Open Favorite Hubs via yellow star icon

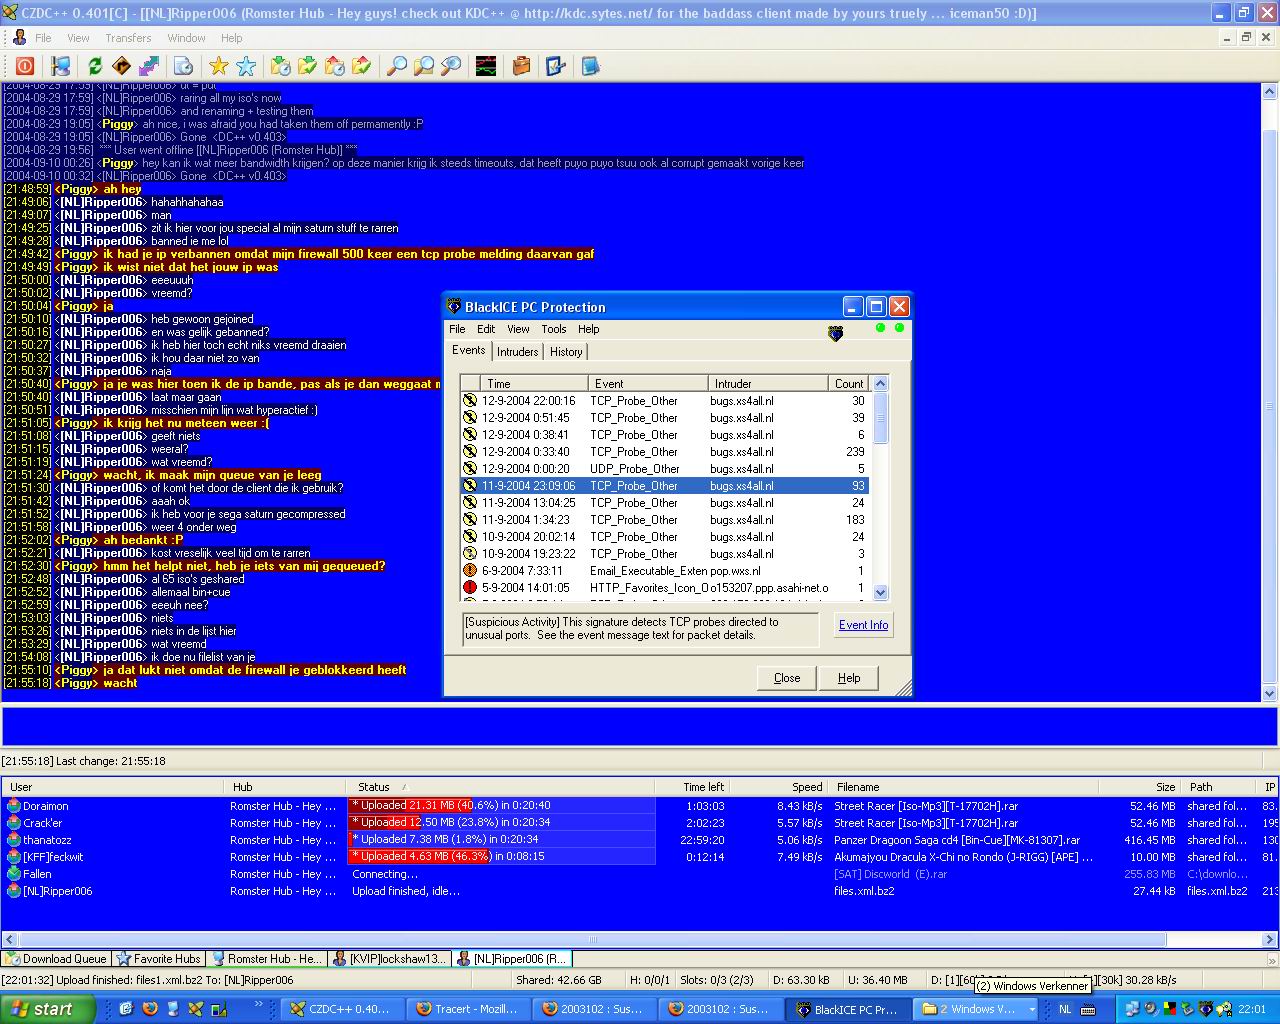tap(218, 66)
